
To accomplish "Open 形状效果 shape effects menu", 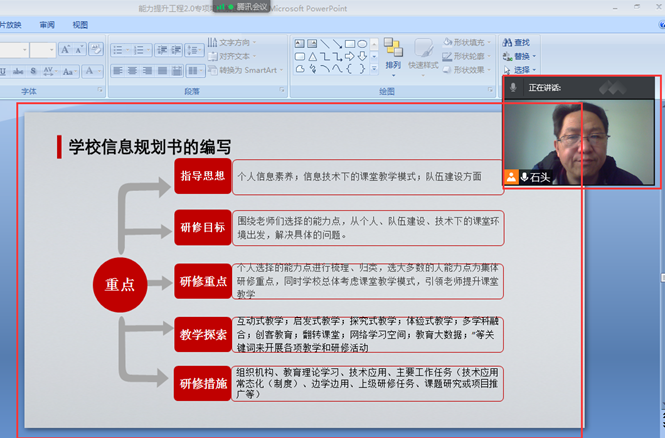I will (x=467, y=70).
